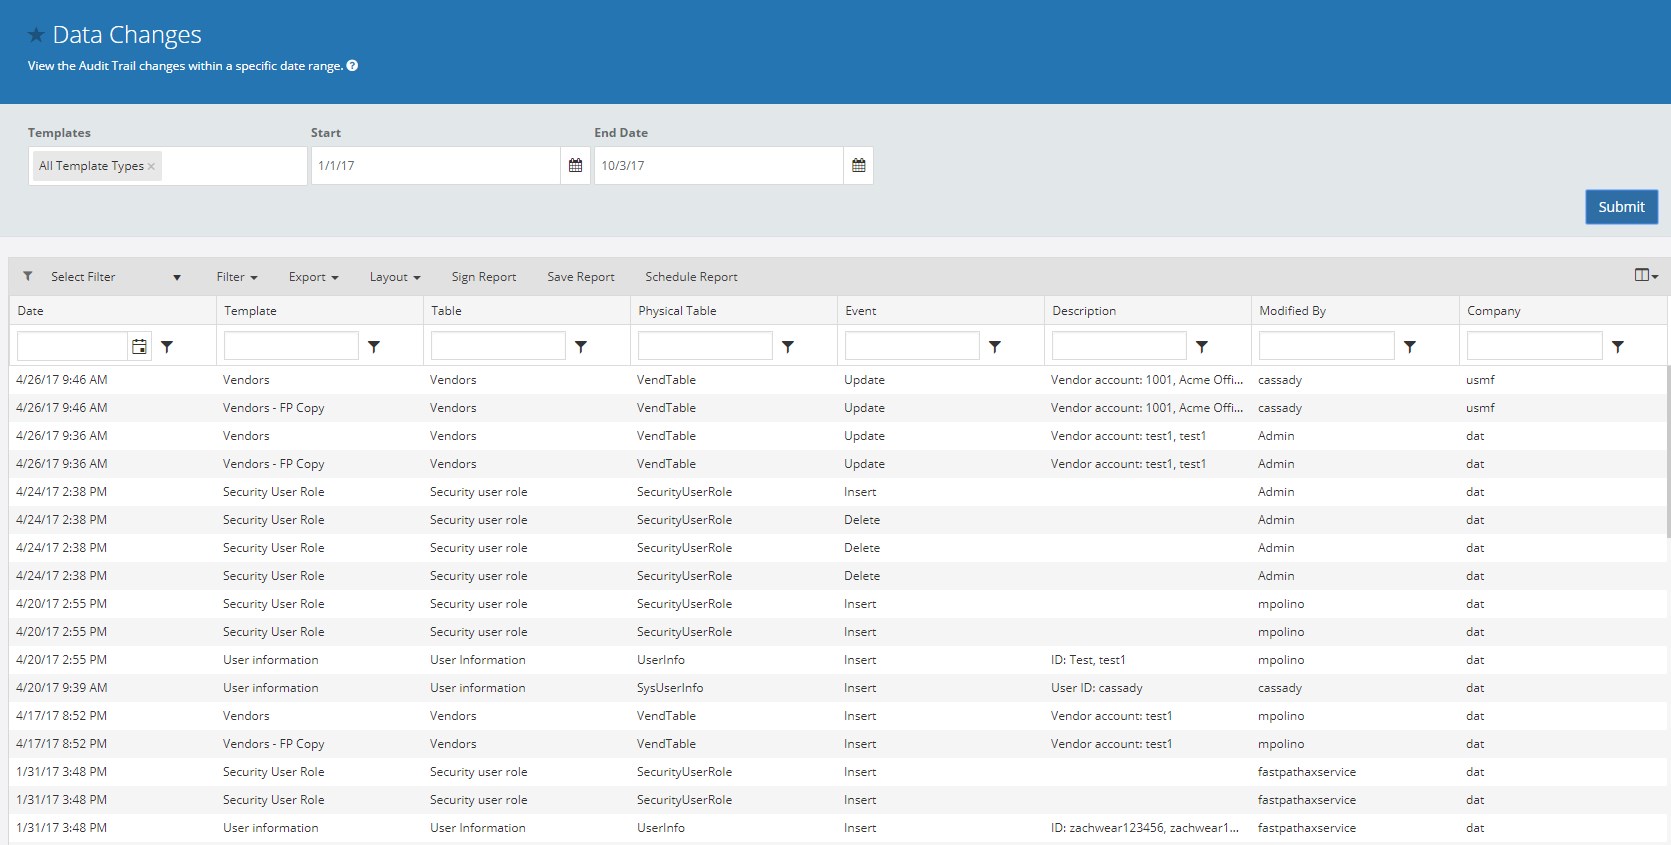Sort by the Date column header
Screen dimensions: 1671x845
pyautogui.click(x=112, y=311)
